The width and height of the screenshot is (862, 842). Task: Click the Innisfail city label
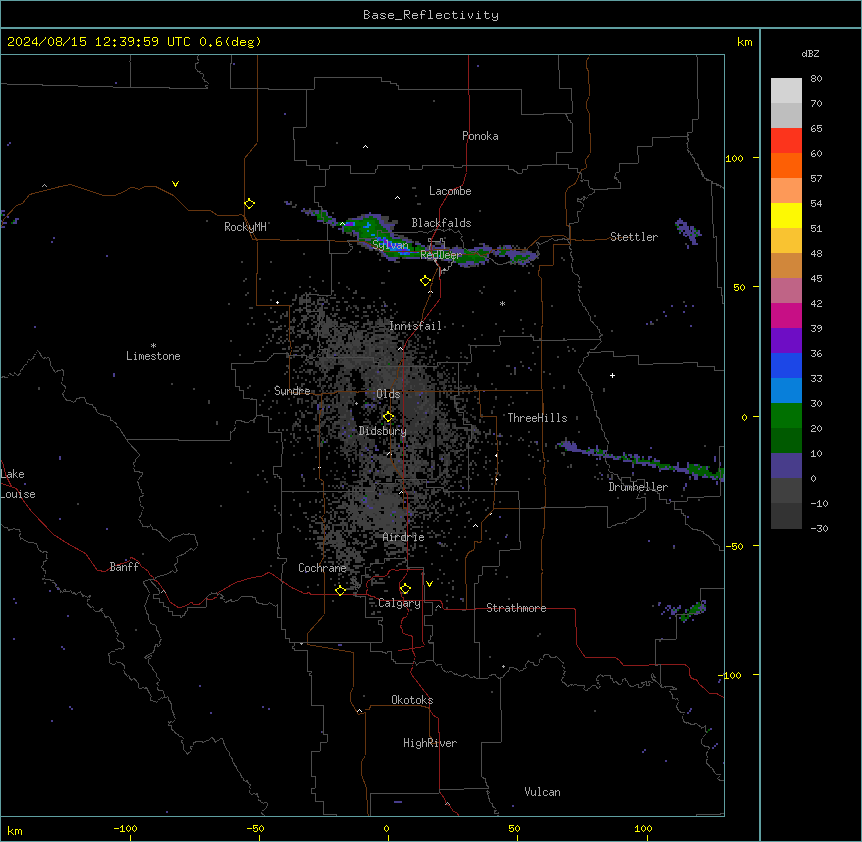point(416,326)
